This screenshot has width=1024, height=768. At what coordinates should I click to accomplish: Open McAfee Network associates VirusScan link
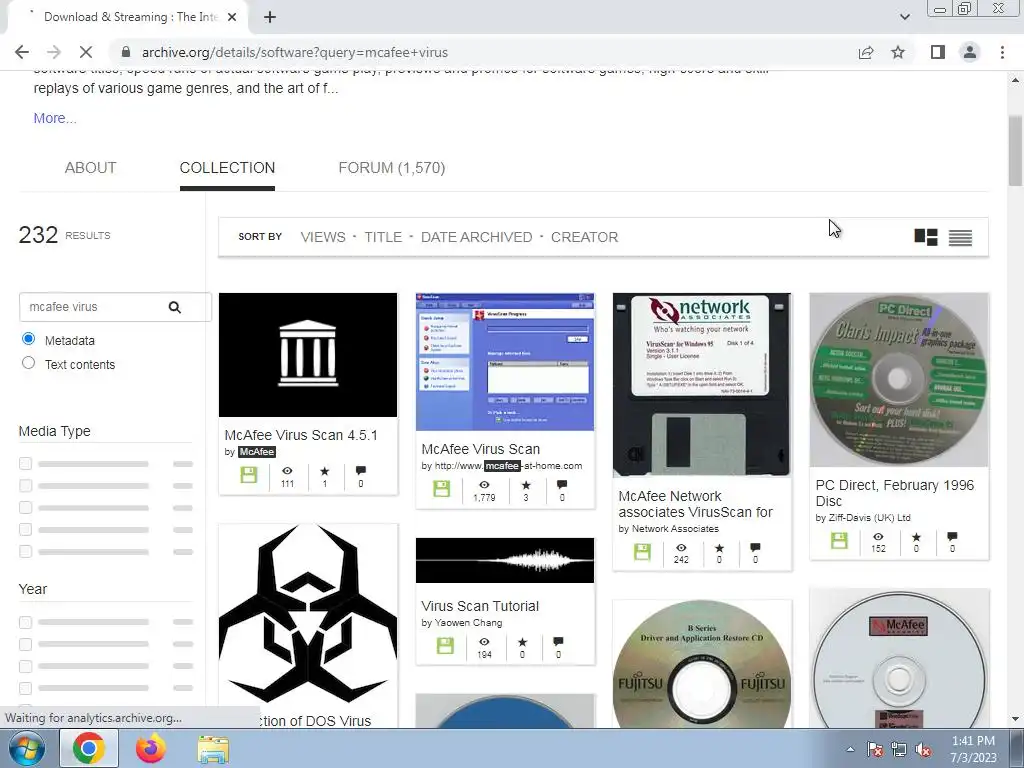[696, 504]
